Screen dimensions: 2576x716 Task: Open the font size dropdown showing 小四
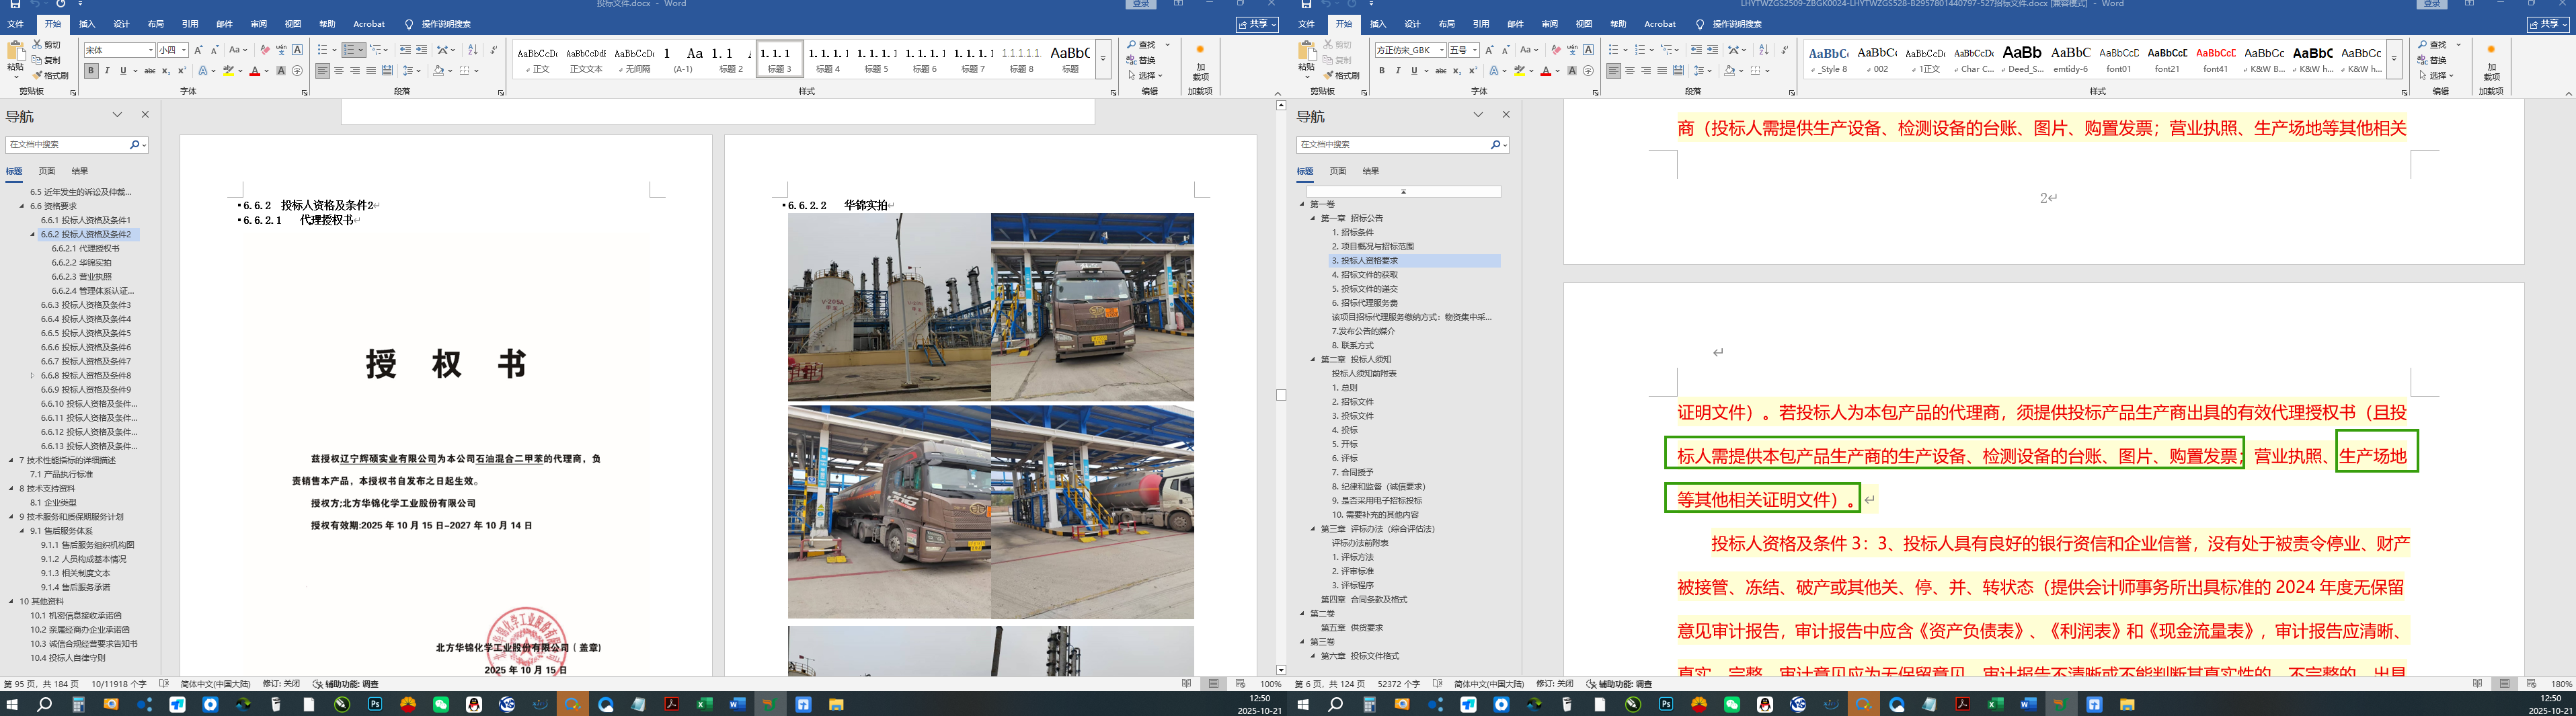point(184,50)
